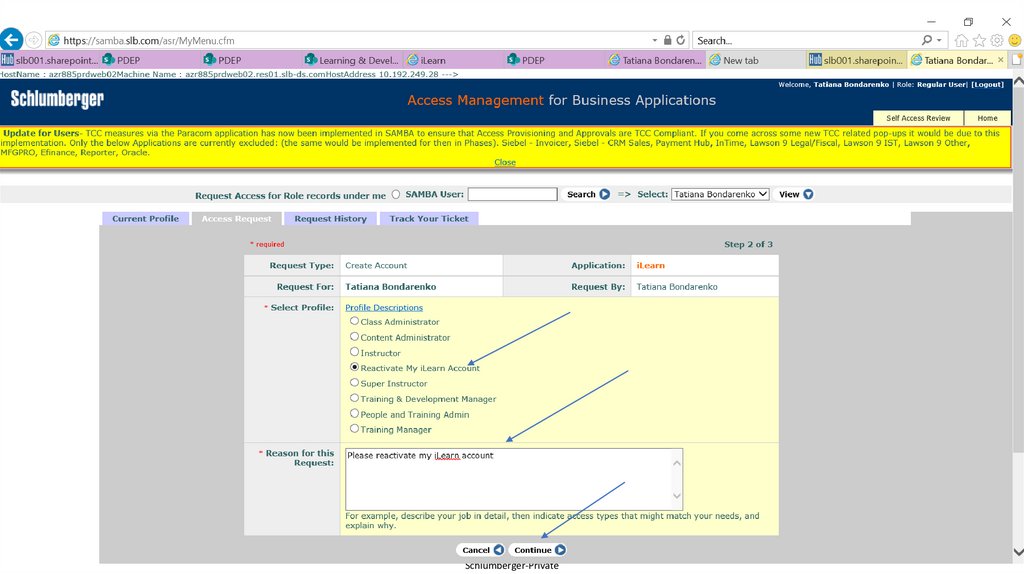Image resolution: width=1024 pixels, height=574 pixels.
Task: Open browser home icon
Action: pos(961,40)
